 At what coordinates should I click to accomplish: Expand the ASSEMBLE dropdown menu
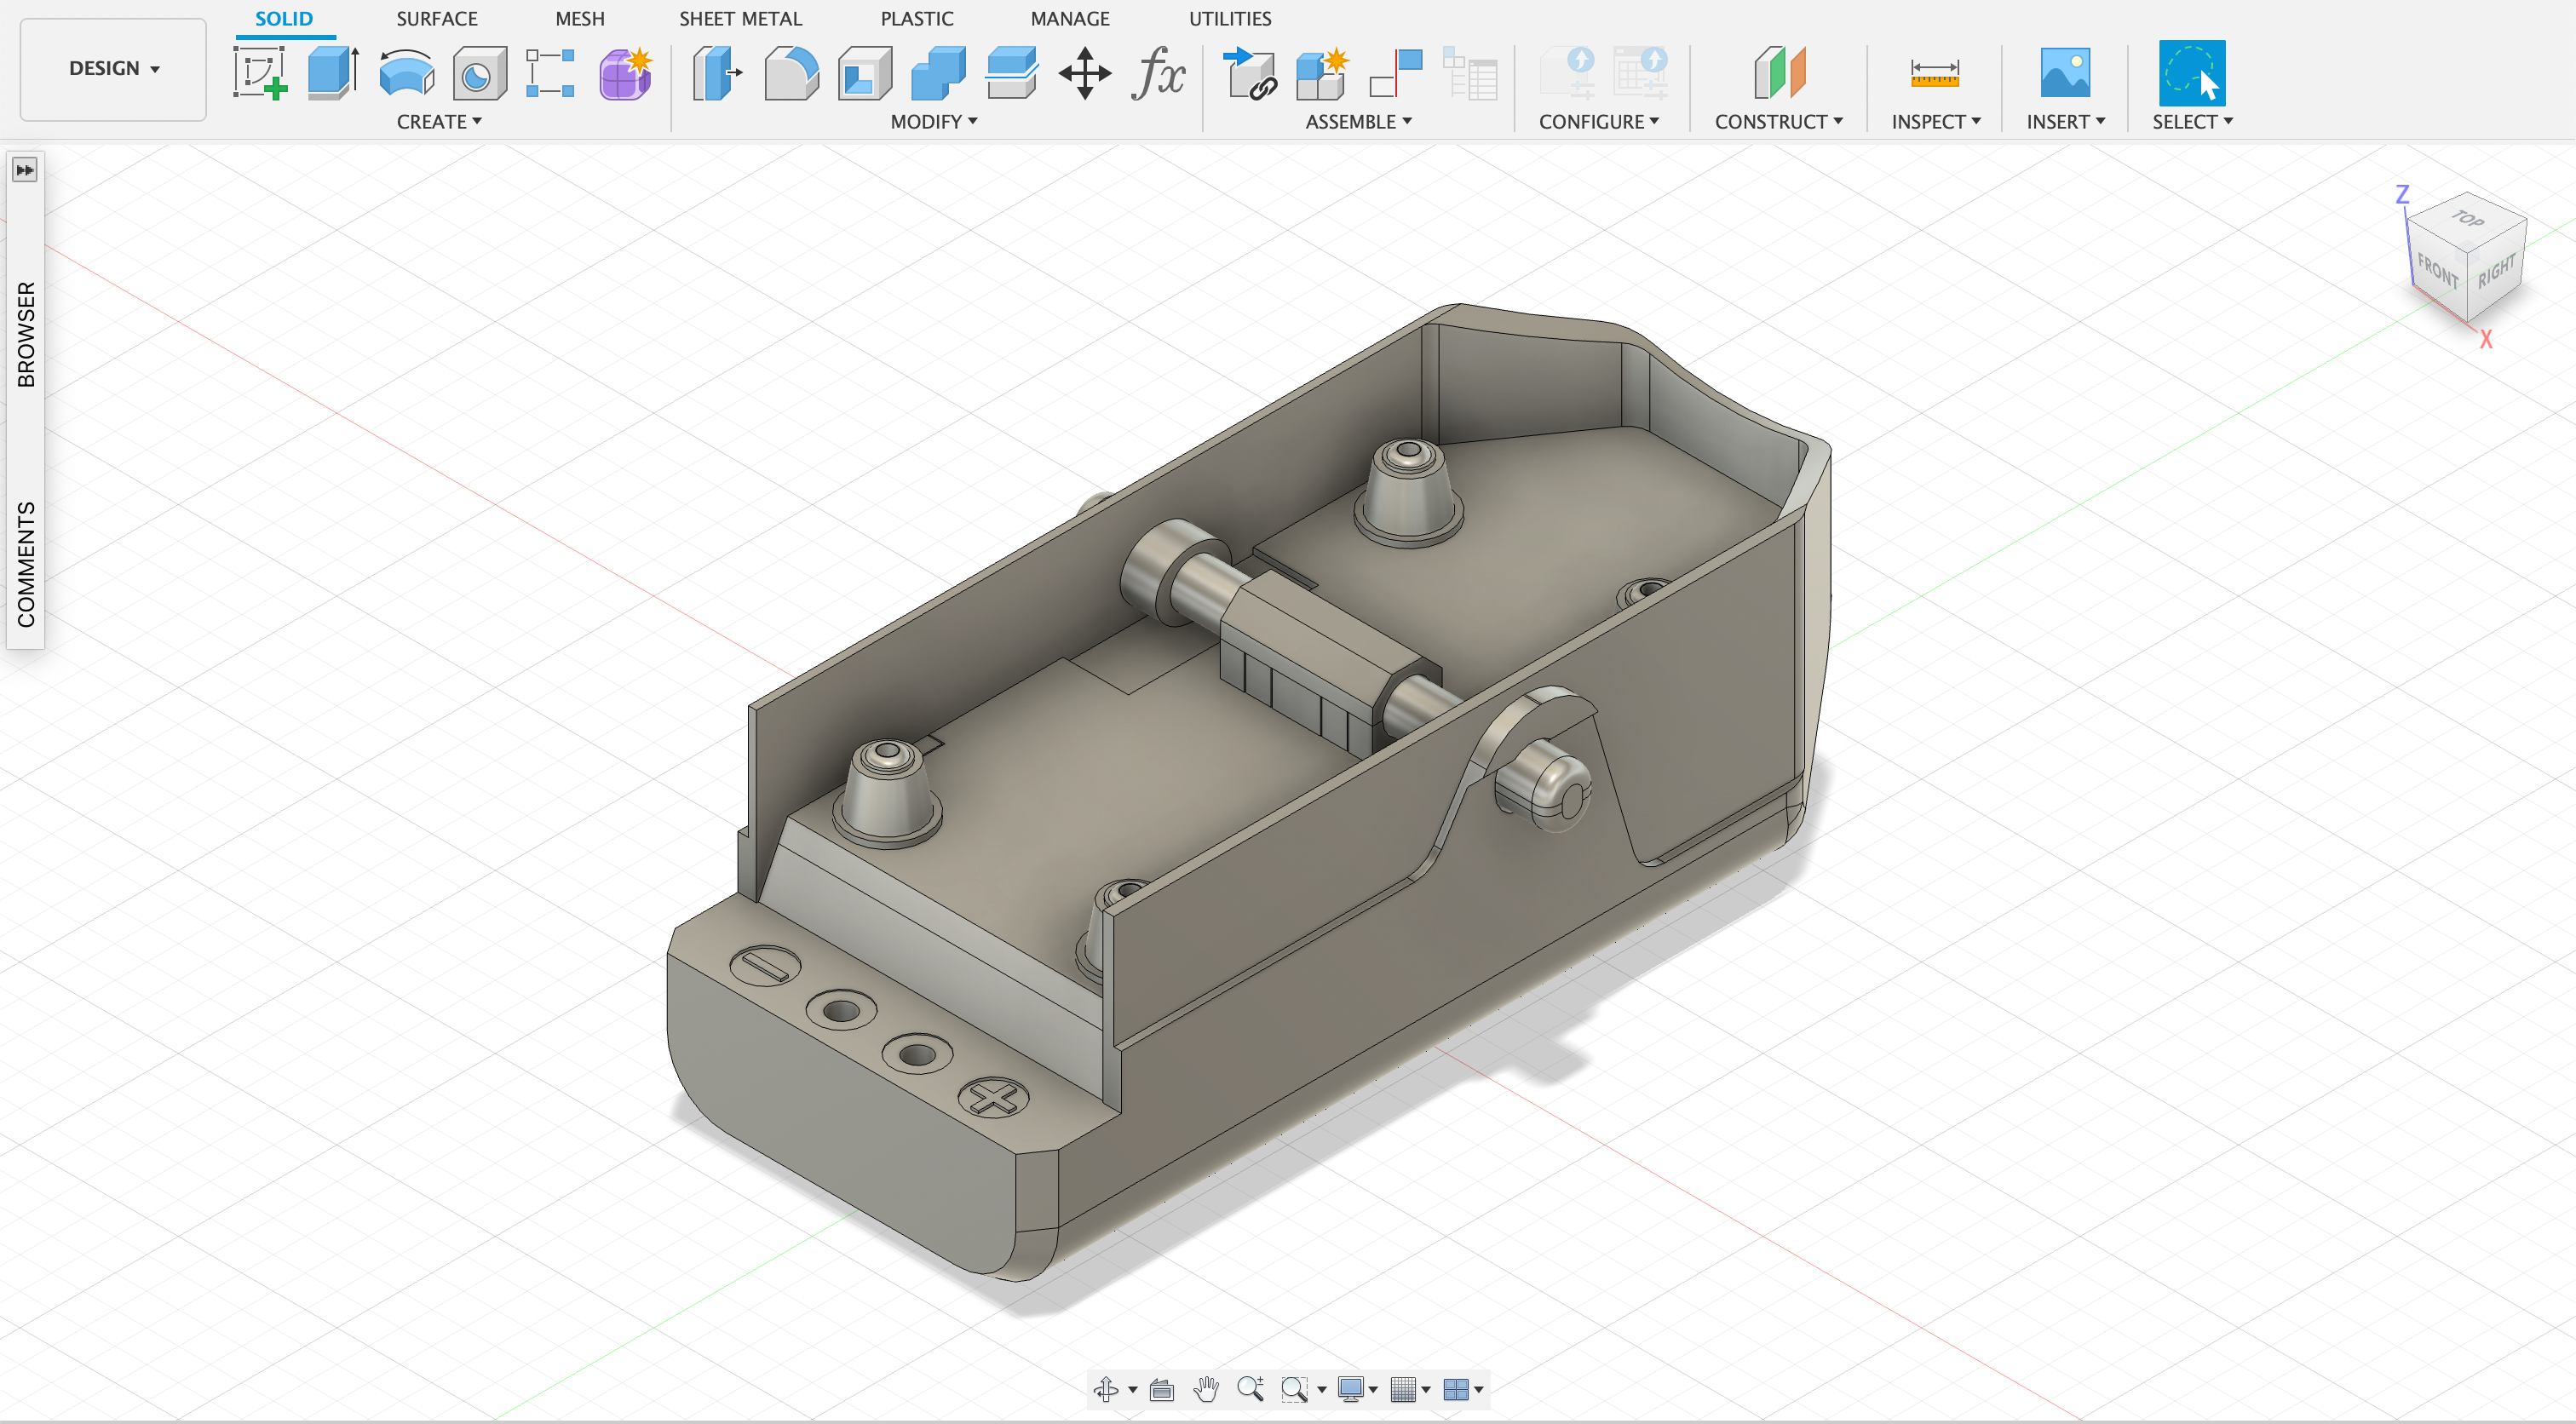coord(1358,122)
